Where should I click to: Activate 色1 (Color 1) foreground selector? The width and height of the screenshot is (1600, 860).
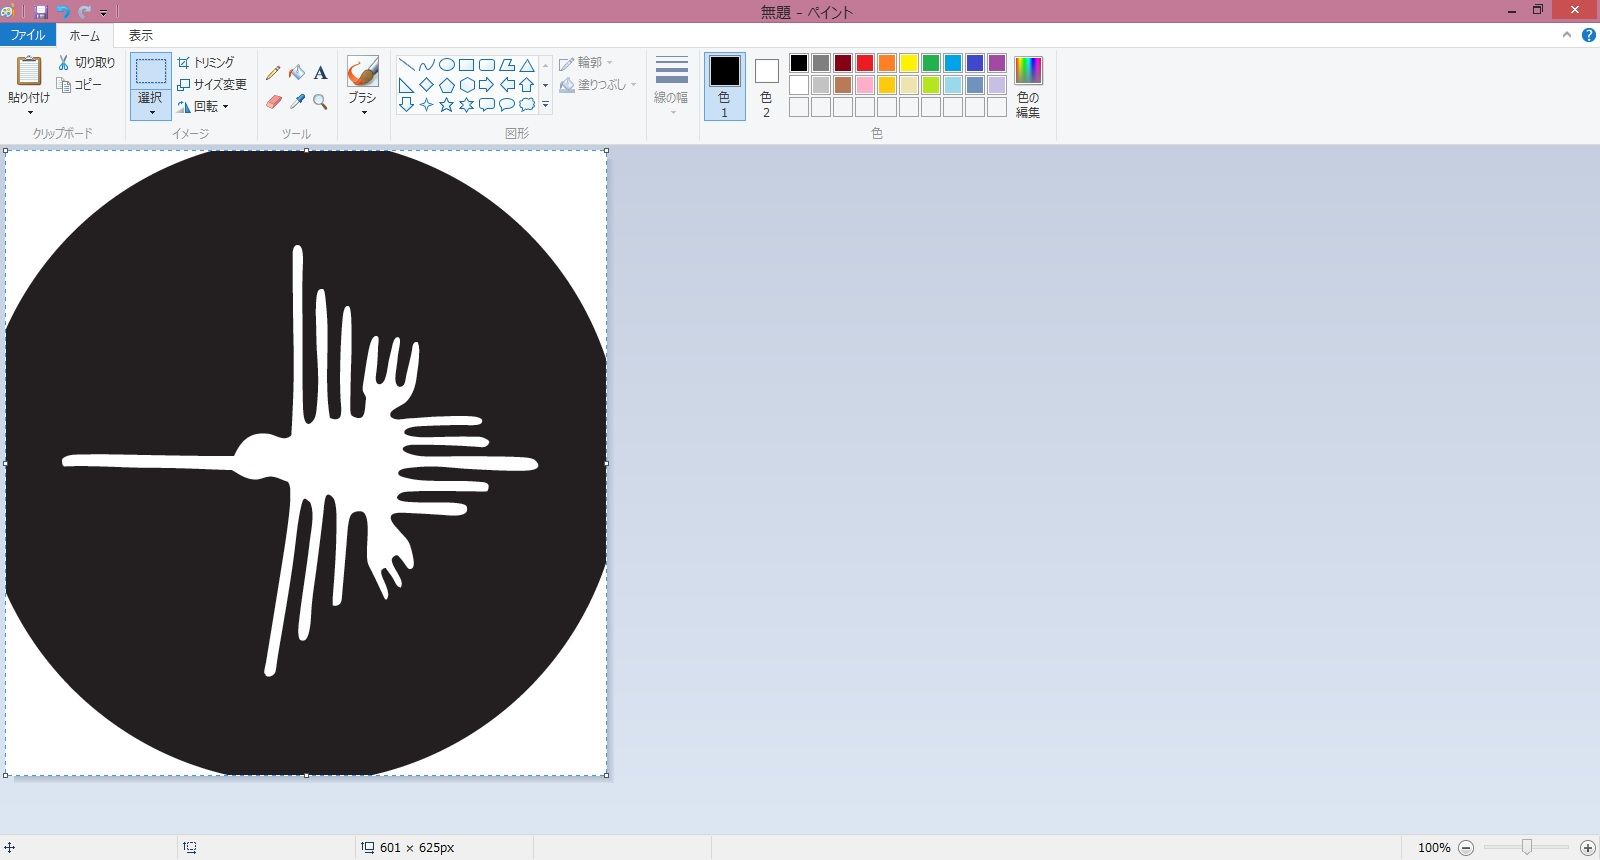pyautogui.click(x=725, y=87)
